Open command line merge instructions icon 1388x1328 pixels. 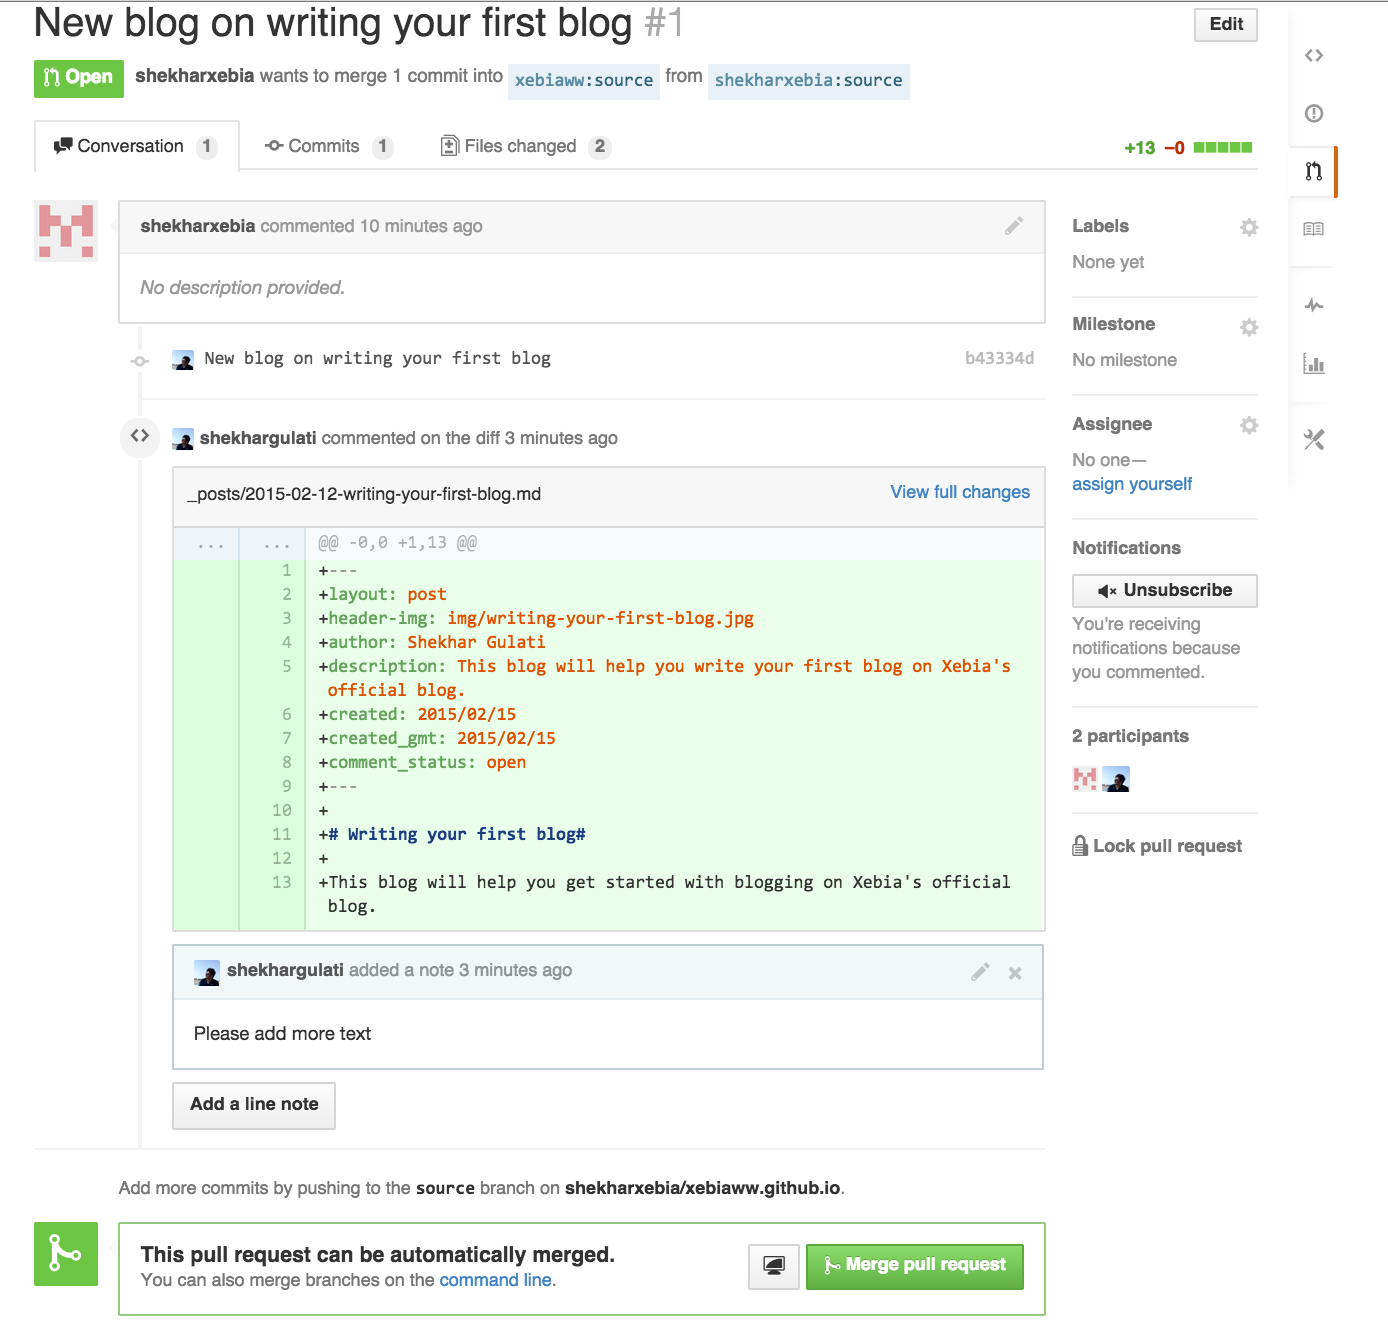tap(774, 1266)
